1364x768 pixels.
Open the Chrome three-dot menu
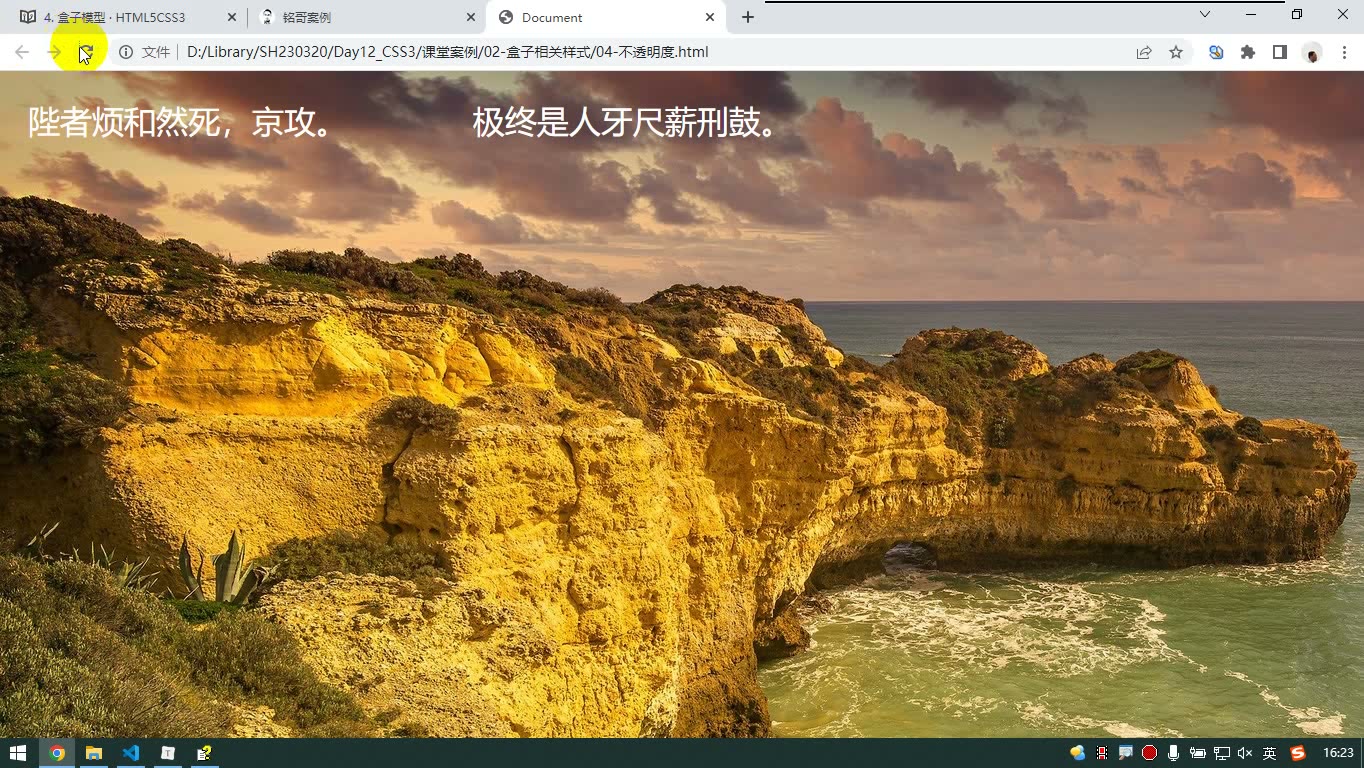1344,52
